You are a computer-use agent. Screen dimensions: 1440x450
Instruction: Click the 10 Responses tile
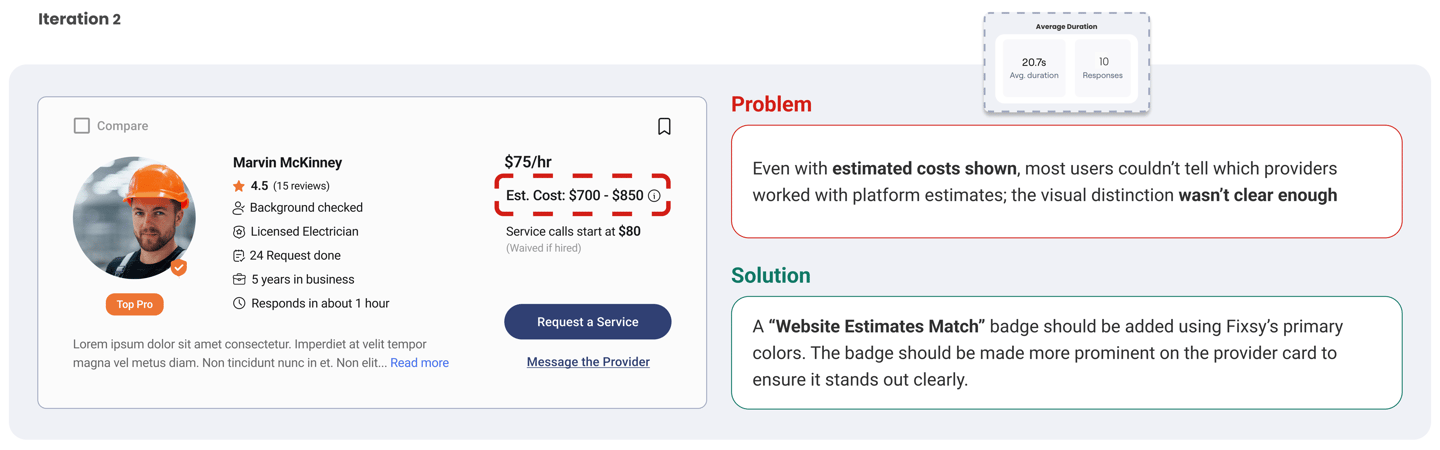[1103, 67]
